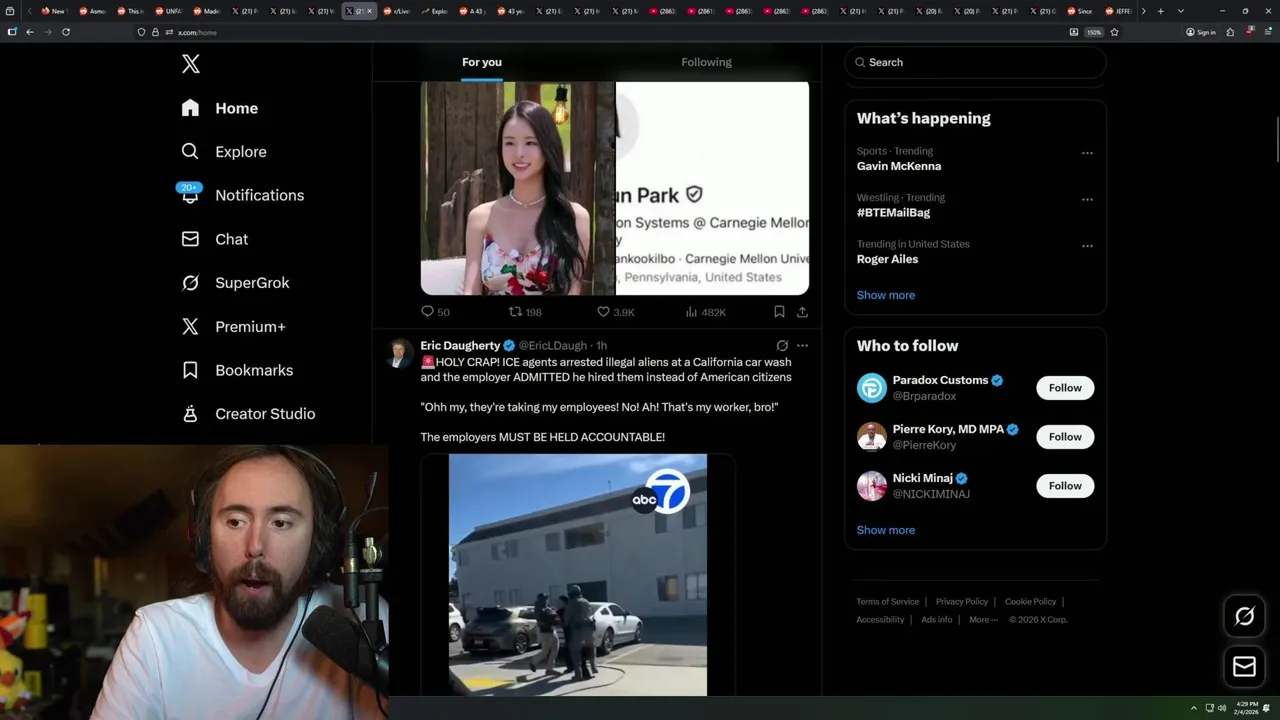The image size is (1280, 720).
Task: Click the shield tracking protection icon
Action: pyautogui.click(x=141, y=32)
